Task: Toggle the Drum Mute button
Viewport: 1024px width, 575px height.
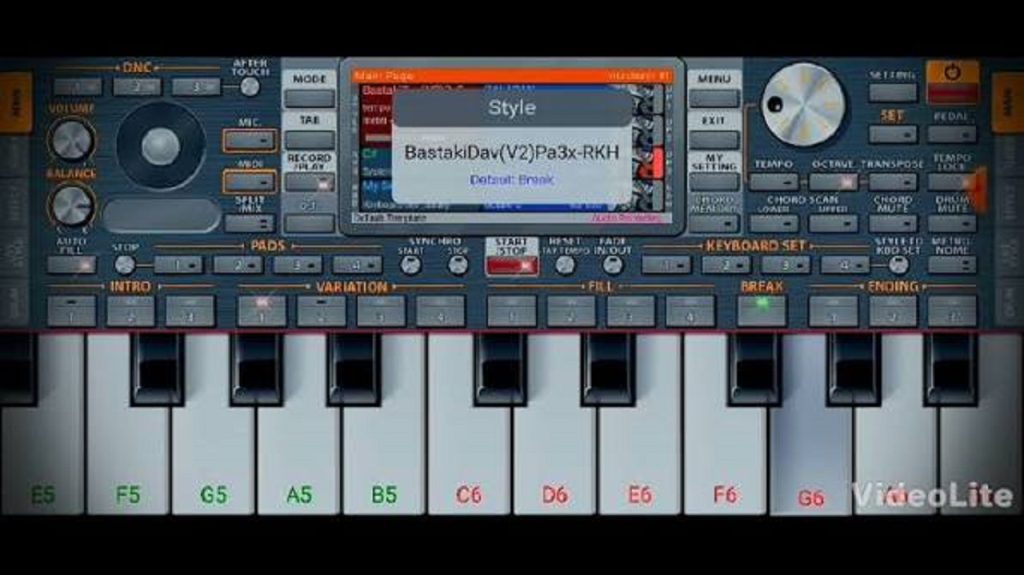Action: tap(952, 223)
